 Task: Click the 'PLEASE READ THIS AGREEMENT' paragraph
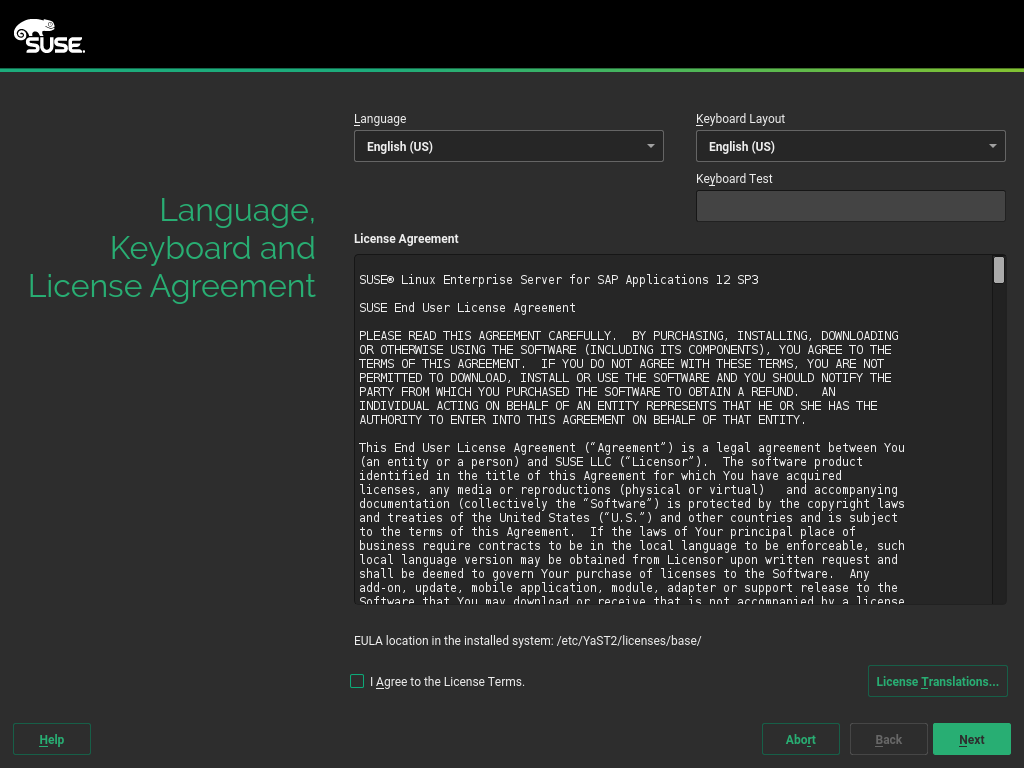click(x=628, y=378)
